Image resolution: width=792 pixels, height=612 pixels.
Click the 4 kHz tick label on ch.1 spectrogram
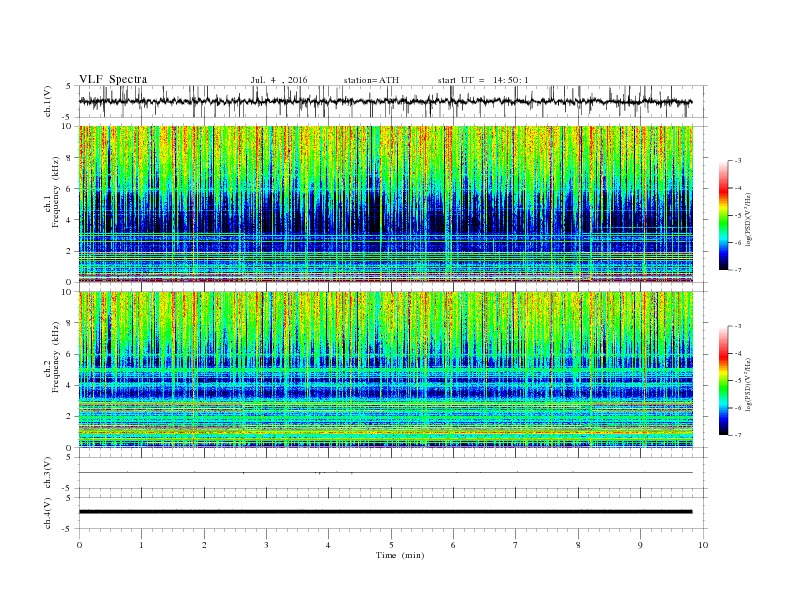point(69,220)
